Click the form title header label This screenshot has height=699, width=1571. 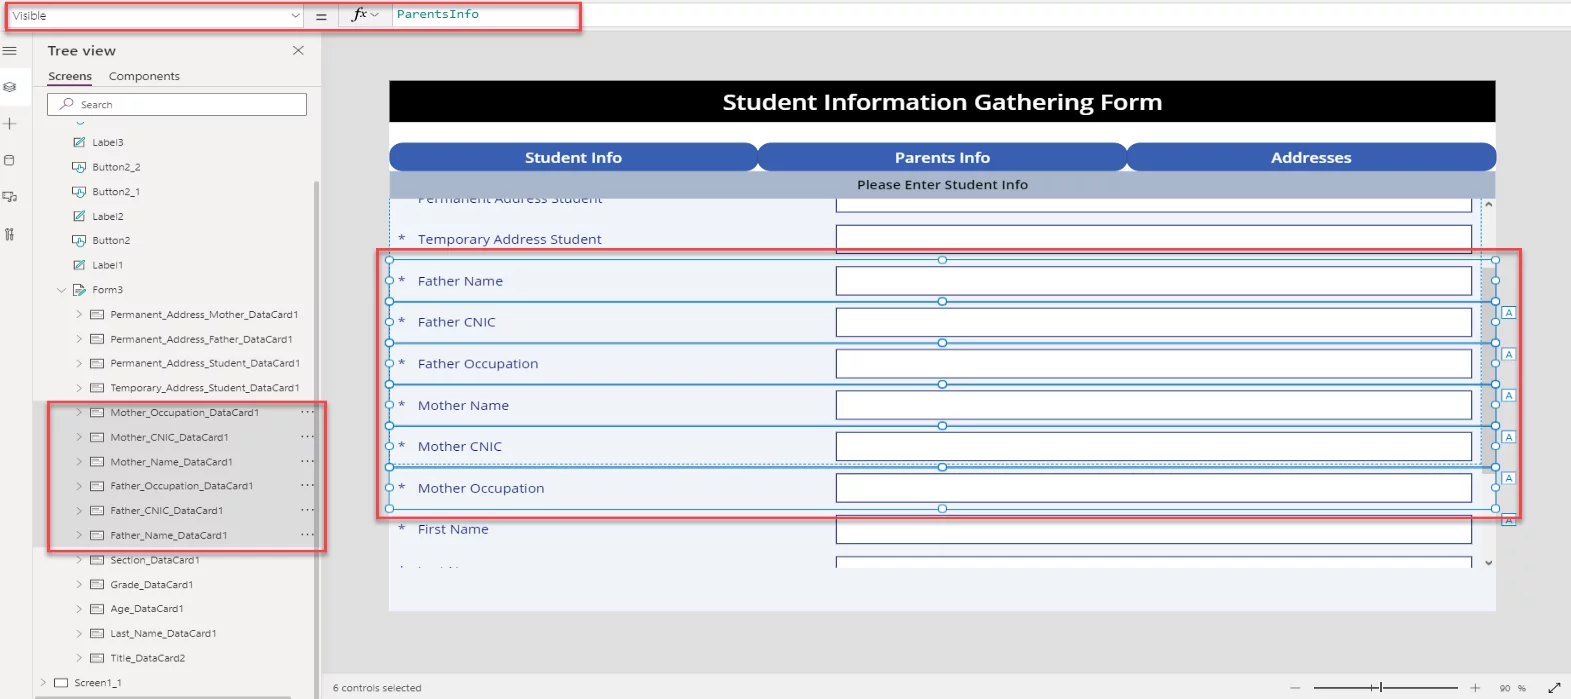pos(942,102)
